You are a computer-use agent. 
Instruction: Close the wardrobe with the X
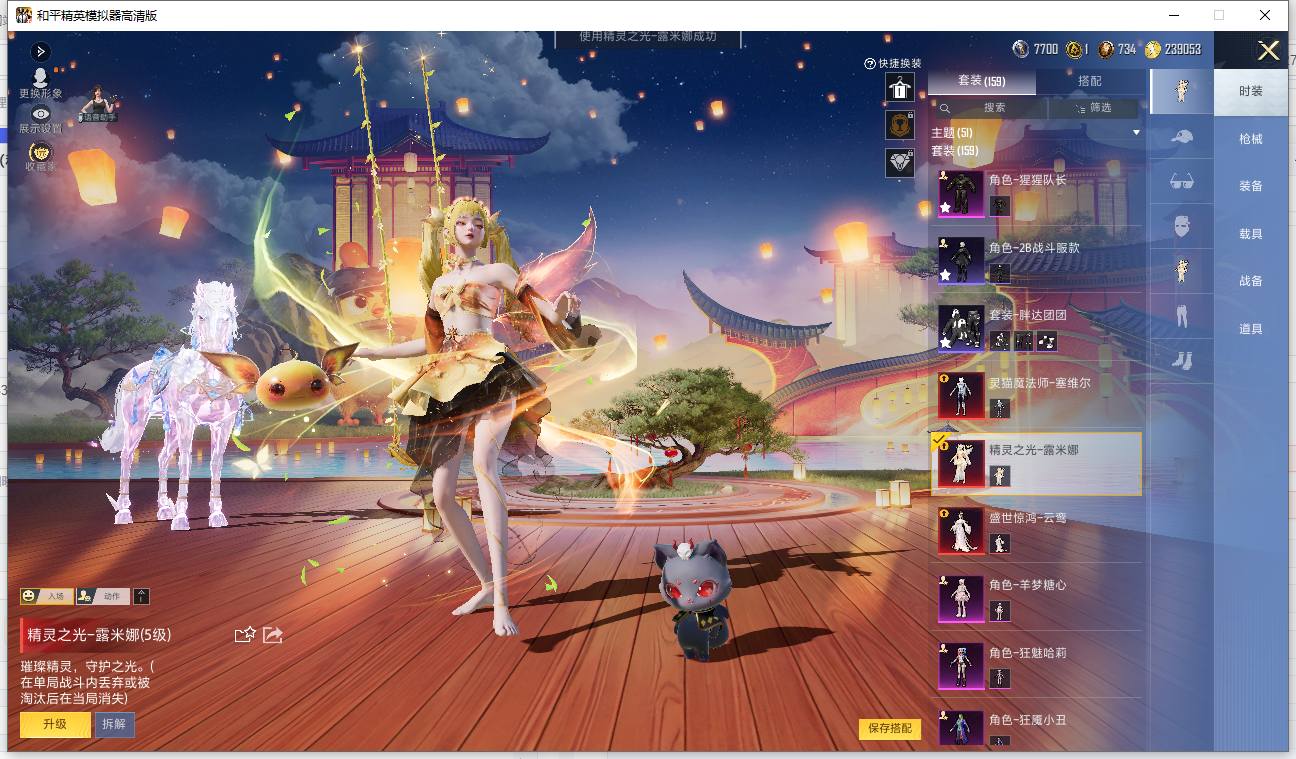tap(1268, 51)
